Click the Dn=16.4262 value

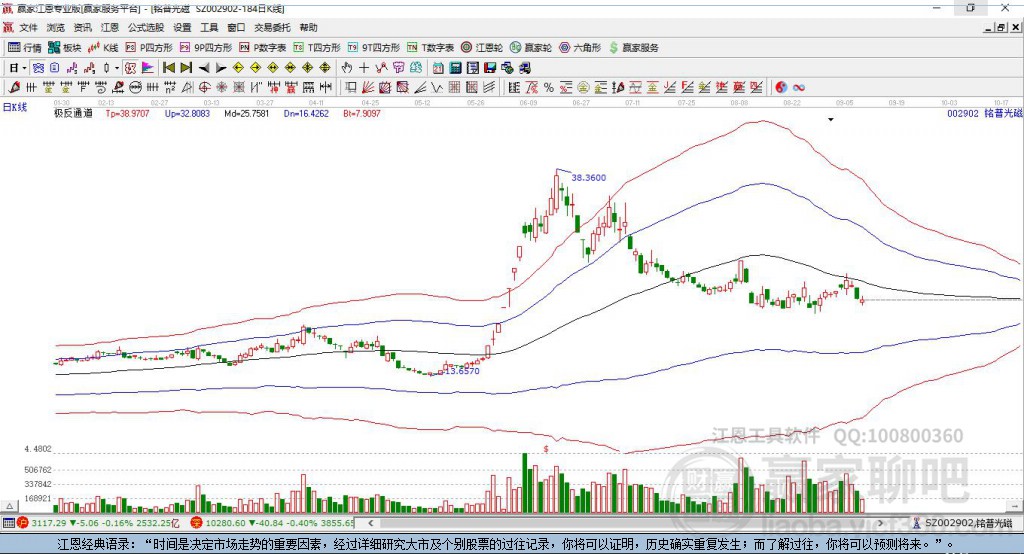[x=306, y=113]
